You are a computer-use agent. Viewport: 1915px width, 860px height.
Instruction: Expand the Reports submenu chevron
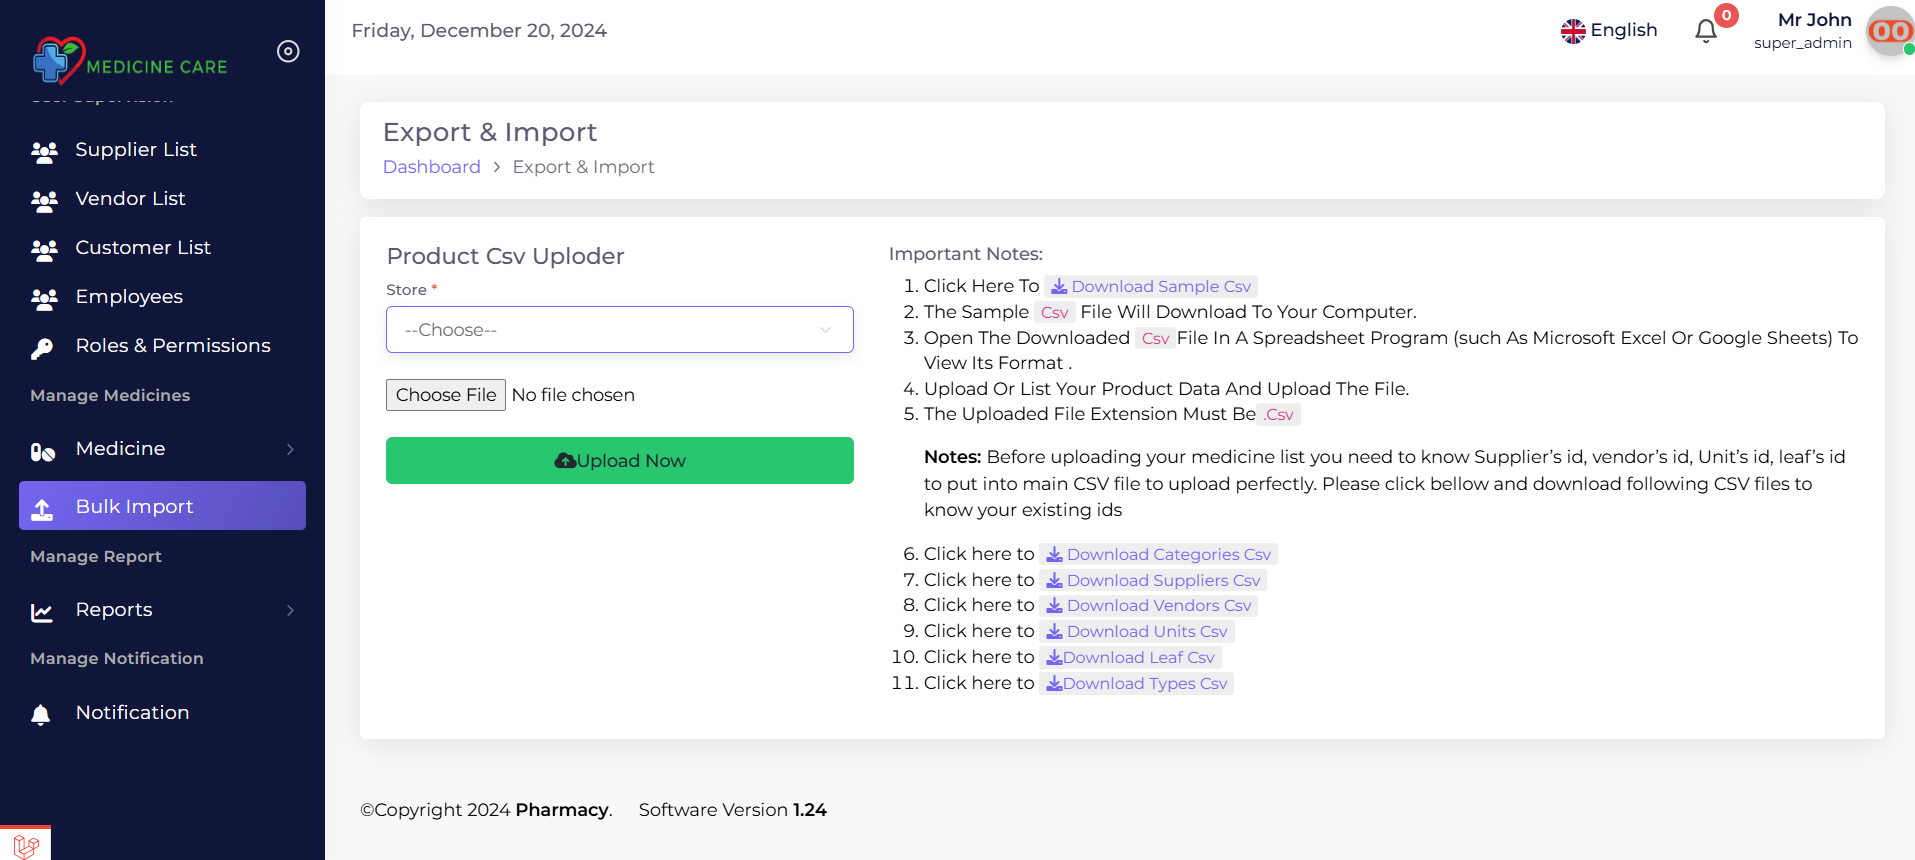(290, 611)
